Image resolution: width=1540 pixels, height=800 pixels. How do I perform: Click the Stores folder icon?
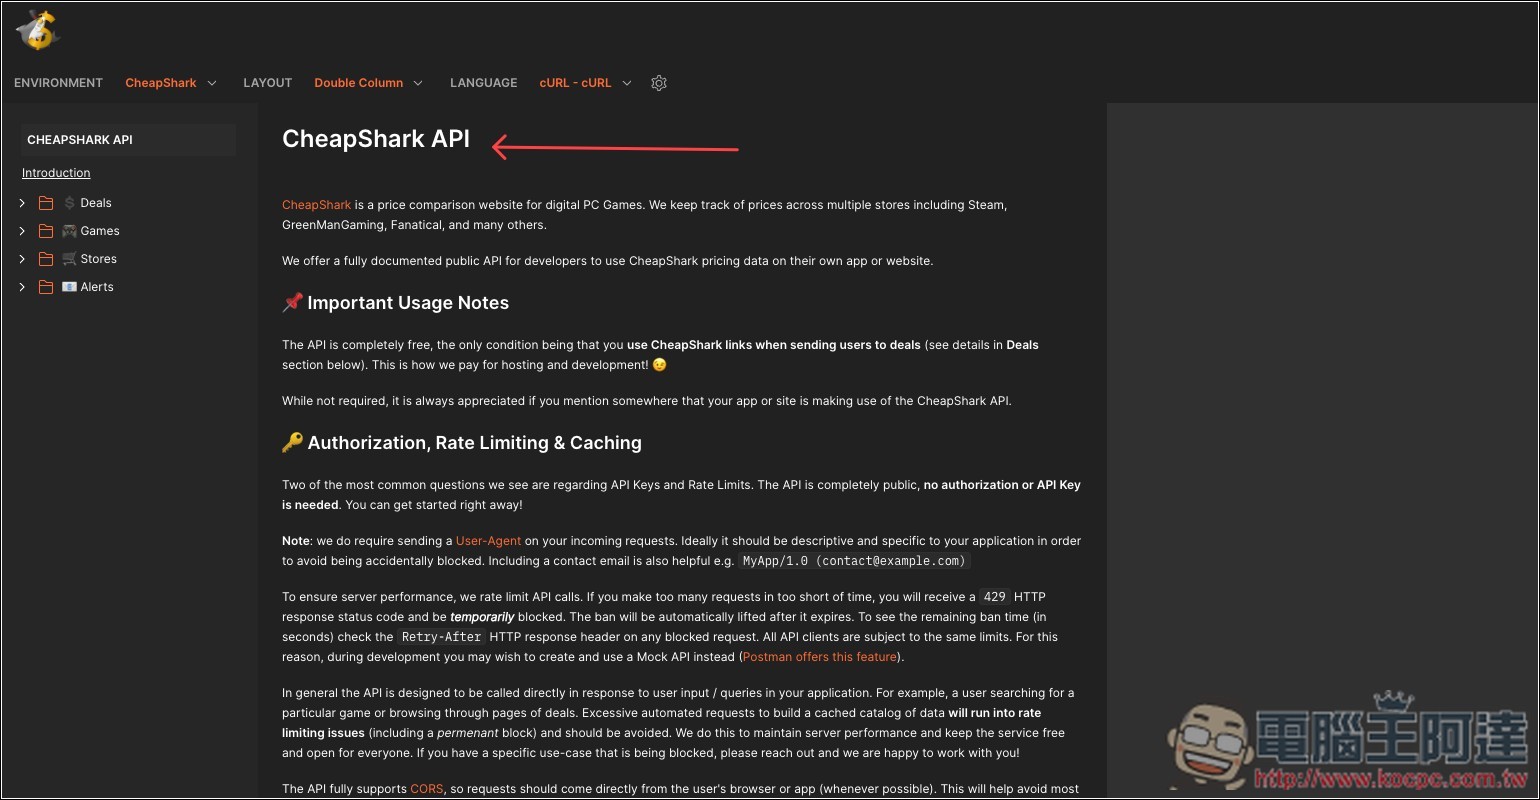46,259
